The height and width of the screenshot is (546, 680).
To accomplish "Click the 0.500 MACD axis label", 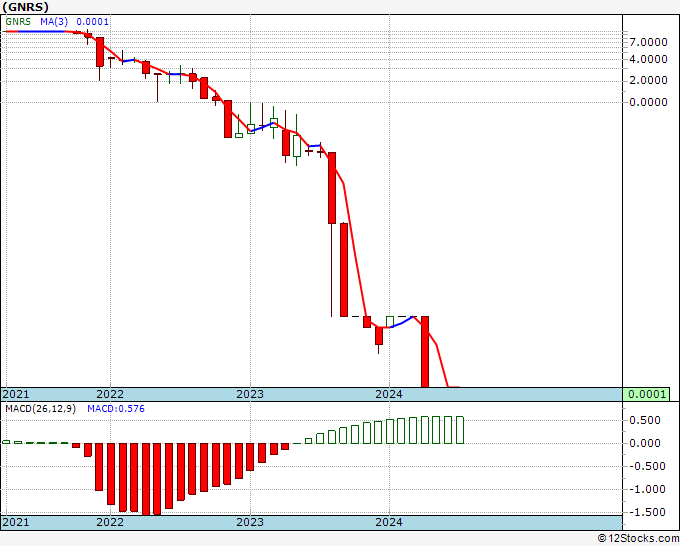I will point(645,420).
